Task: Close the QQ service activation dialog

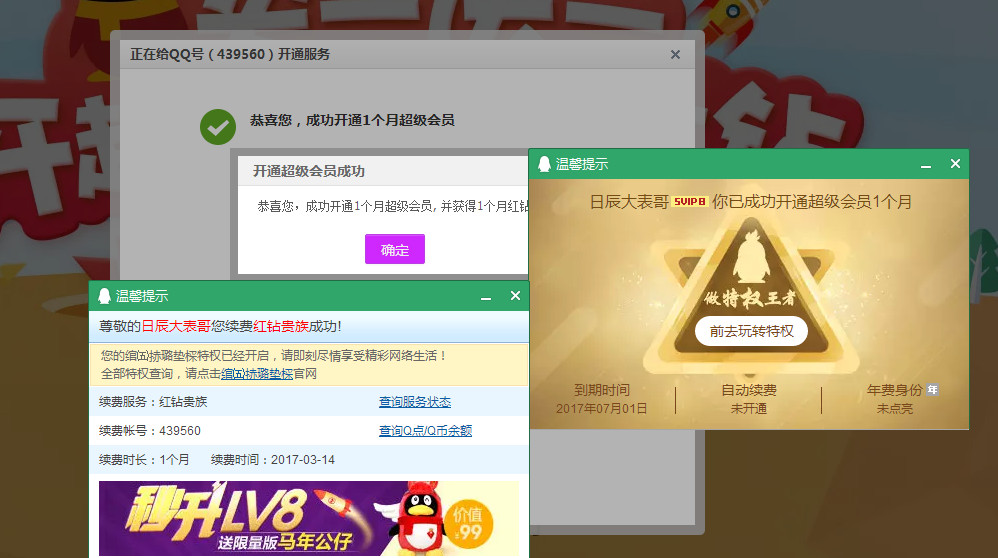Action: [x=675, y=55]
